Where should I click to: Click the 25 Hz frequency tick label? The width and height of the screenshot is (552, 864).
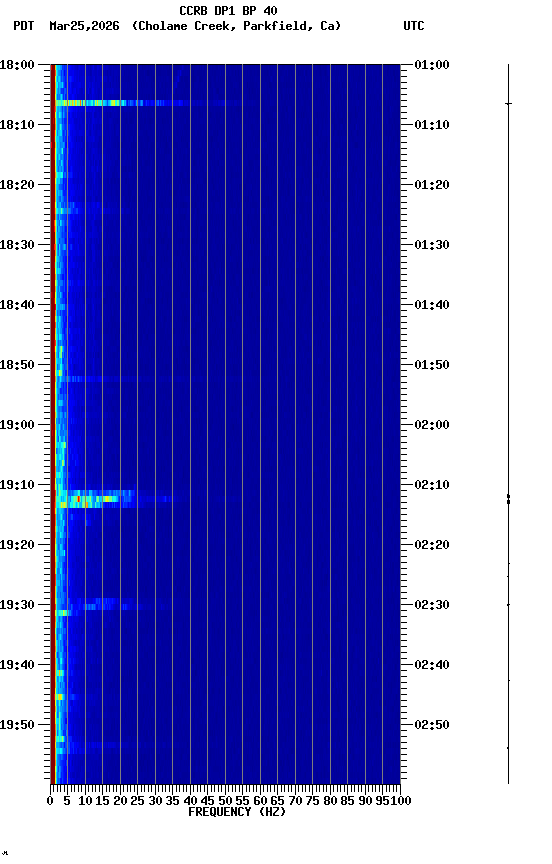tap(137, 802)
